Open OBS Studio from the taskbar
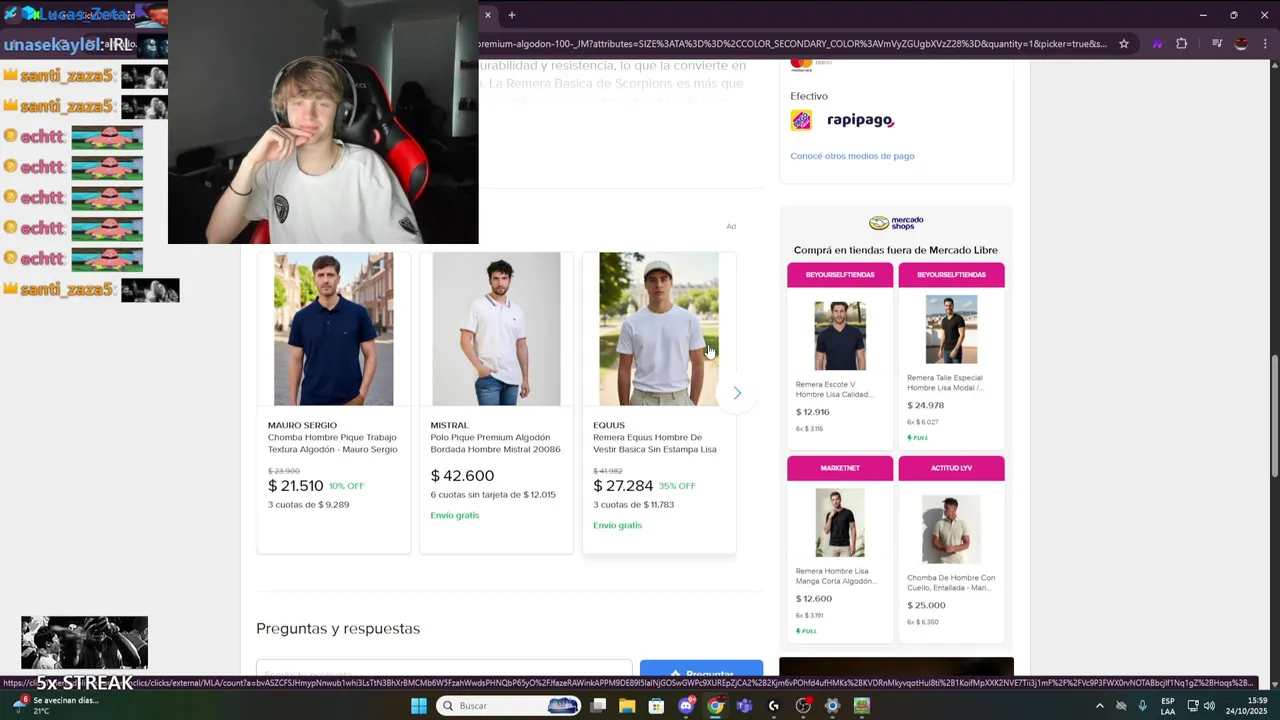The height and width of the screenshot is (720, 1280). click(803, 706)
